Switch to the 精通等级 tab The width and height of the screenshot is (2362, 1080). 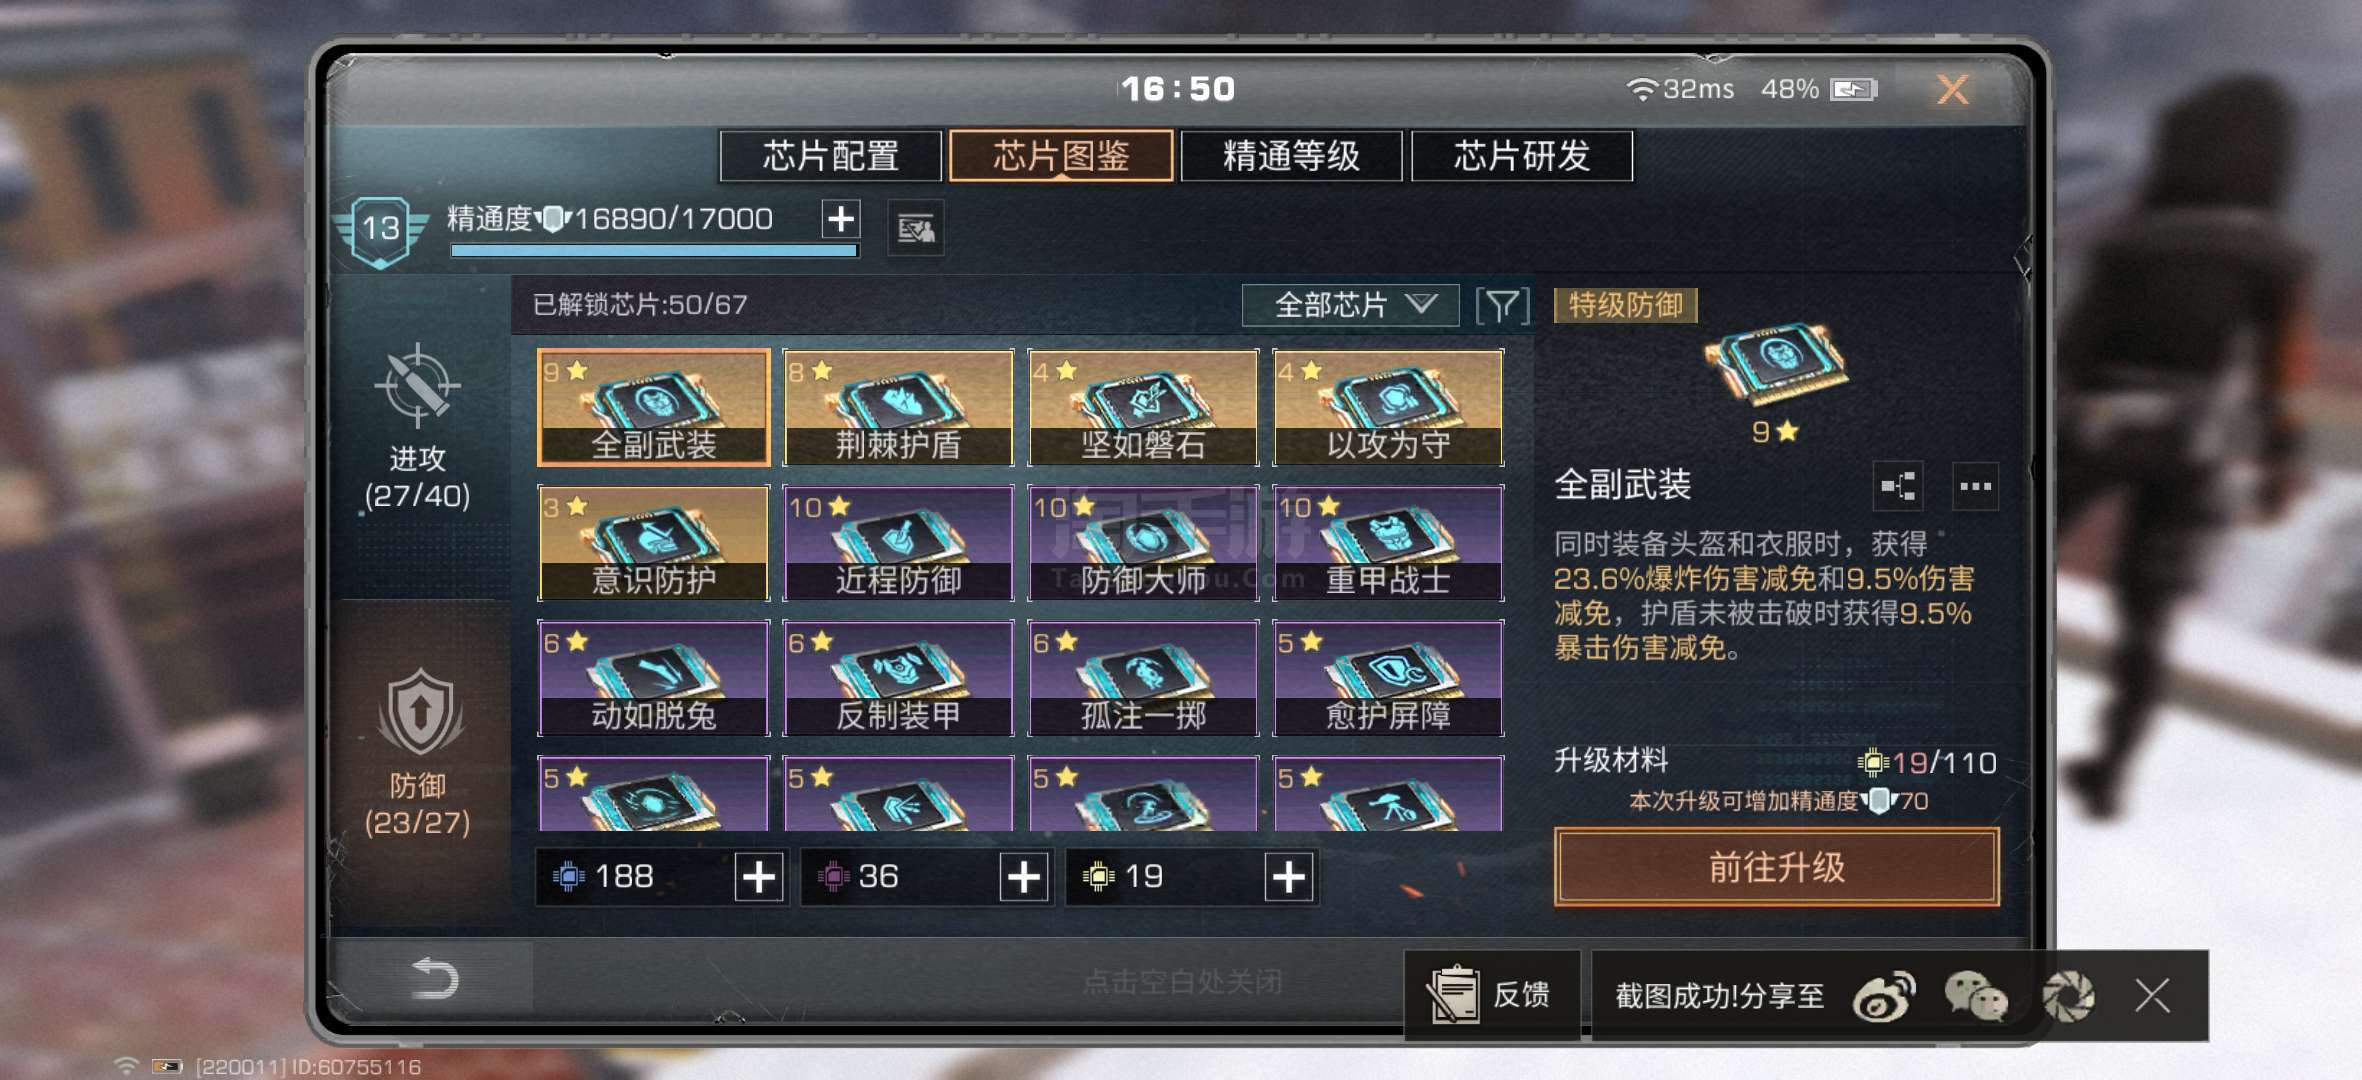1291,156
